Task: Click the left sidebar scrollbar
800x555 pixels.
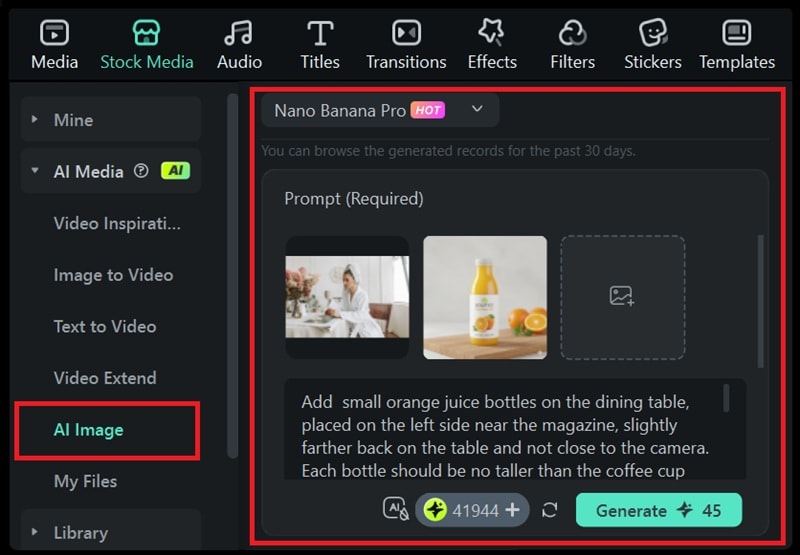Action: tap(233, 275)
